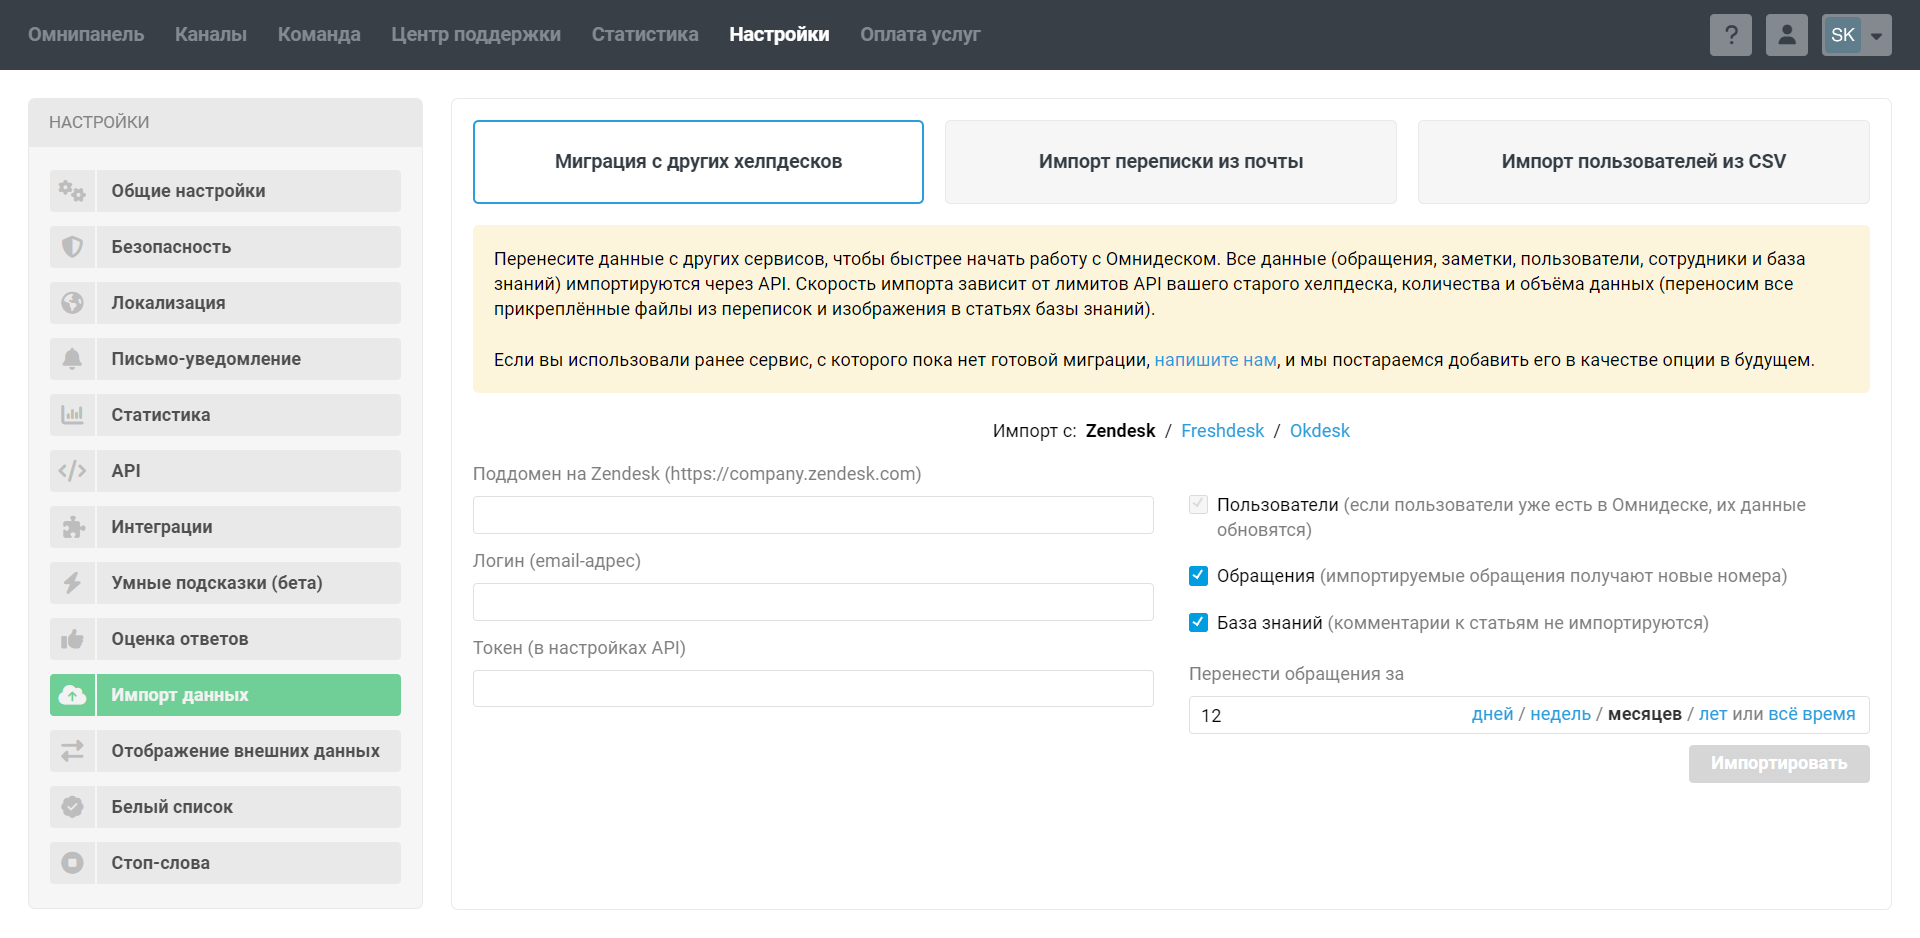Choose недель as the time unit

(1560, 714)
